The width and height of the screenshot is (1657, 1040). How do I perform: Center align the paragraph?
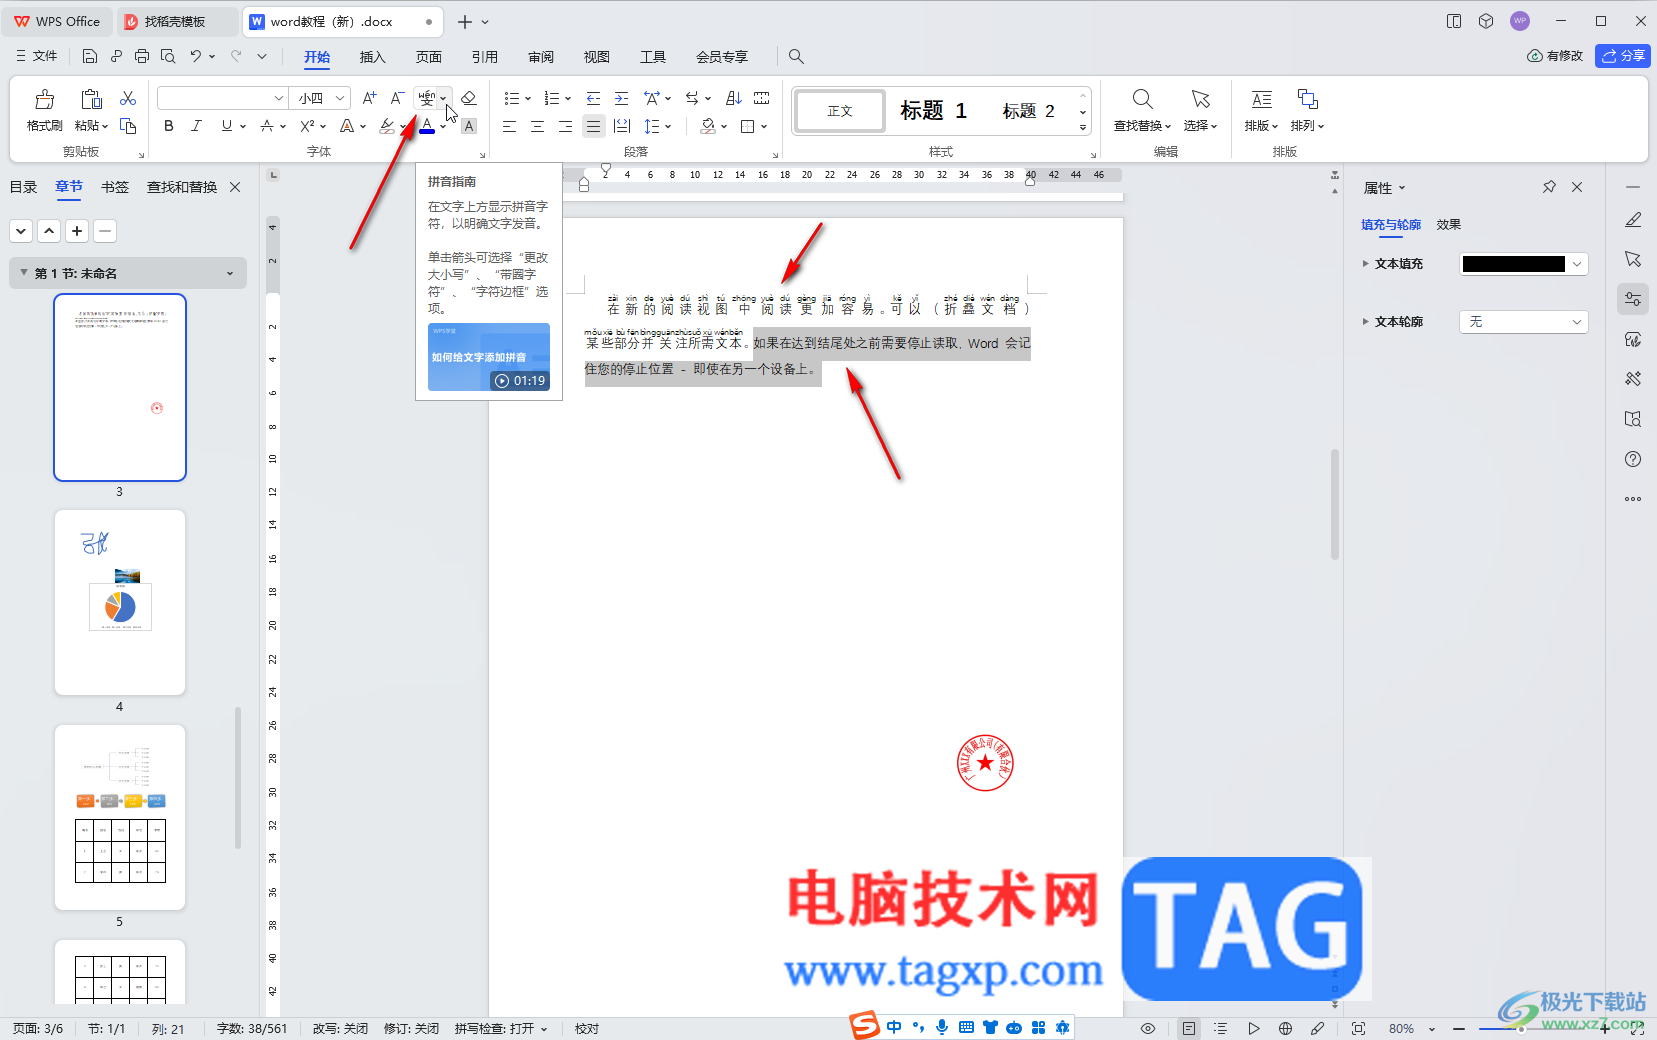pos(537,126)
